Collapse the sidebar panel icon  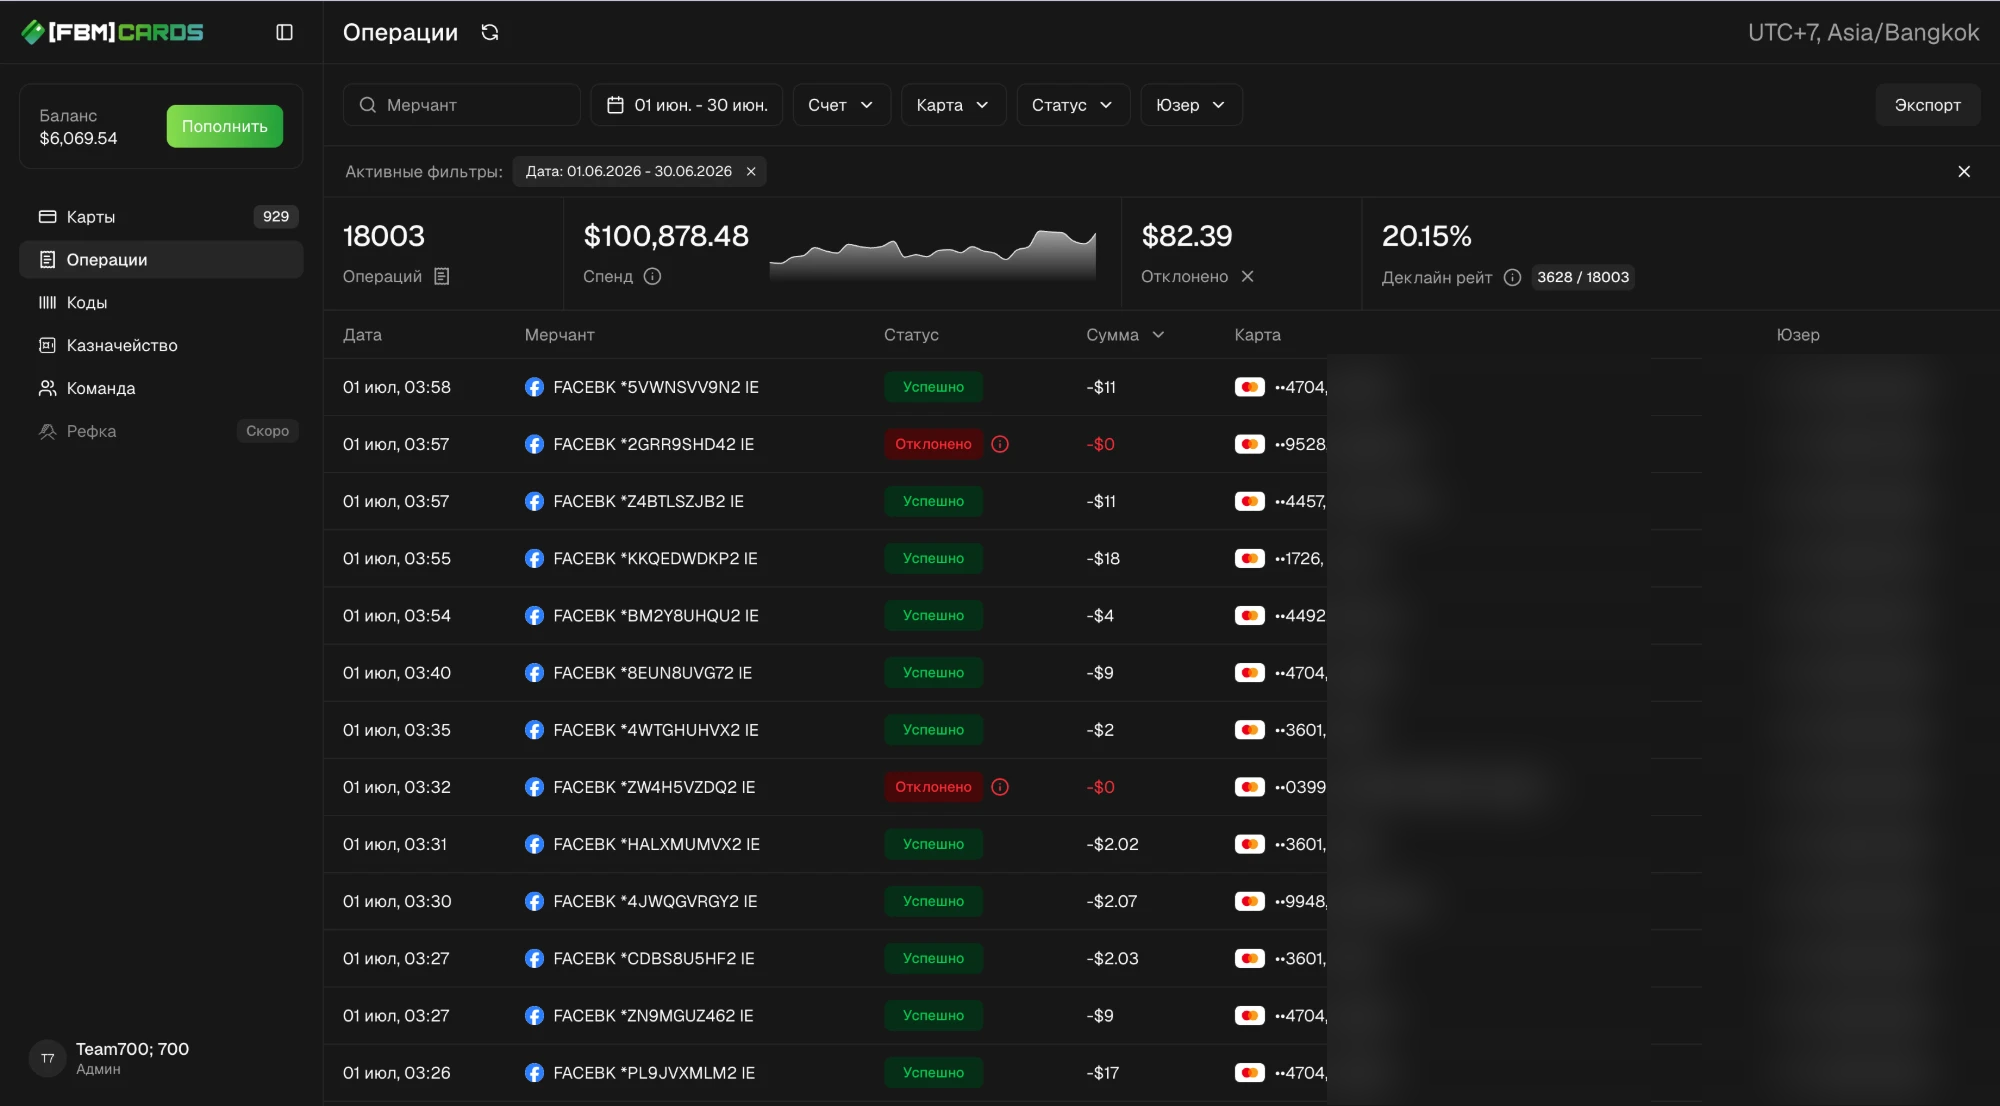click(285, 32)
